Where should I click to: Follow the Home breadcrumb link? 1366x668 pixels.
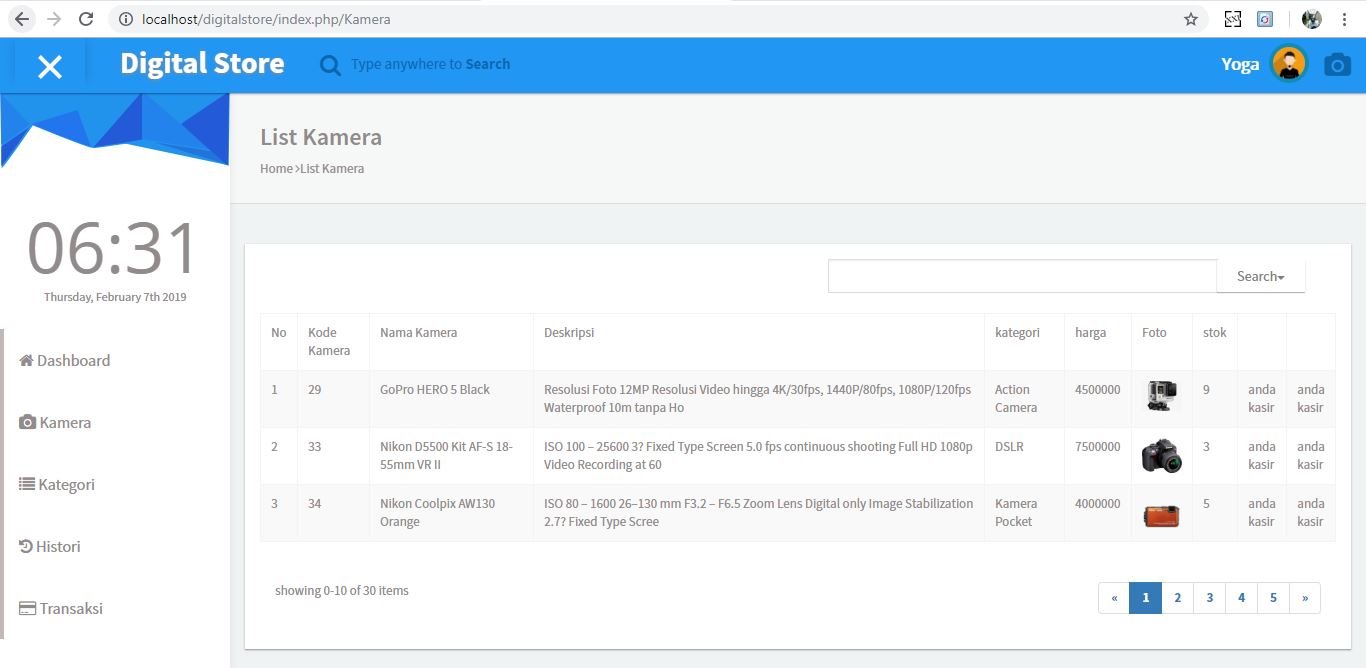pos(276,168)
